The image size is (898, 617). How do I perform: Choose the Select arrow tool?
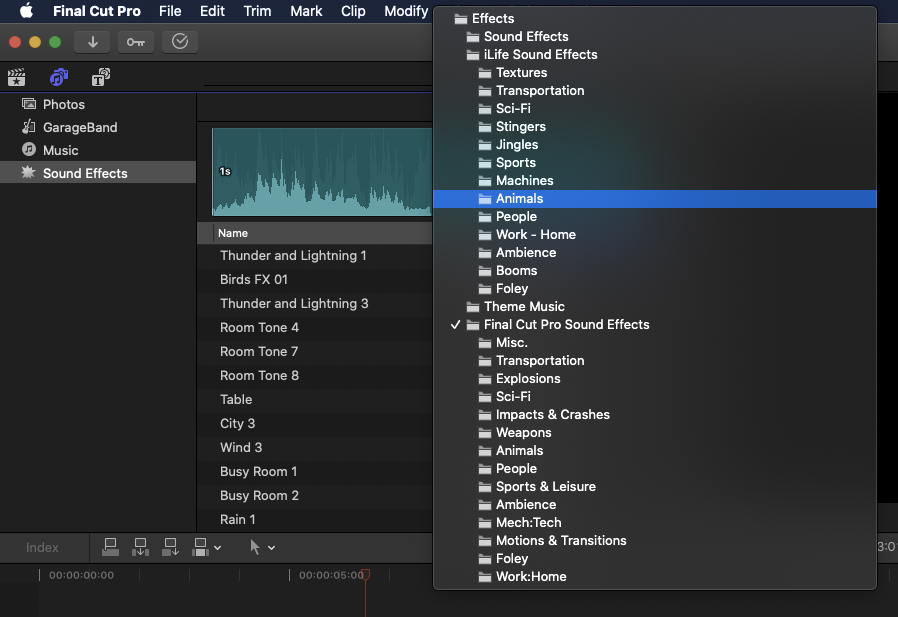click(x=255, y=547)
